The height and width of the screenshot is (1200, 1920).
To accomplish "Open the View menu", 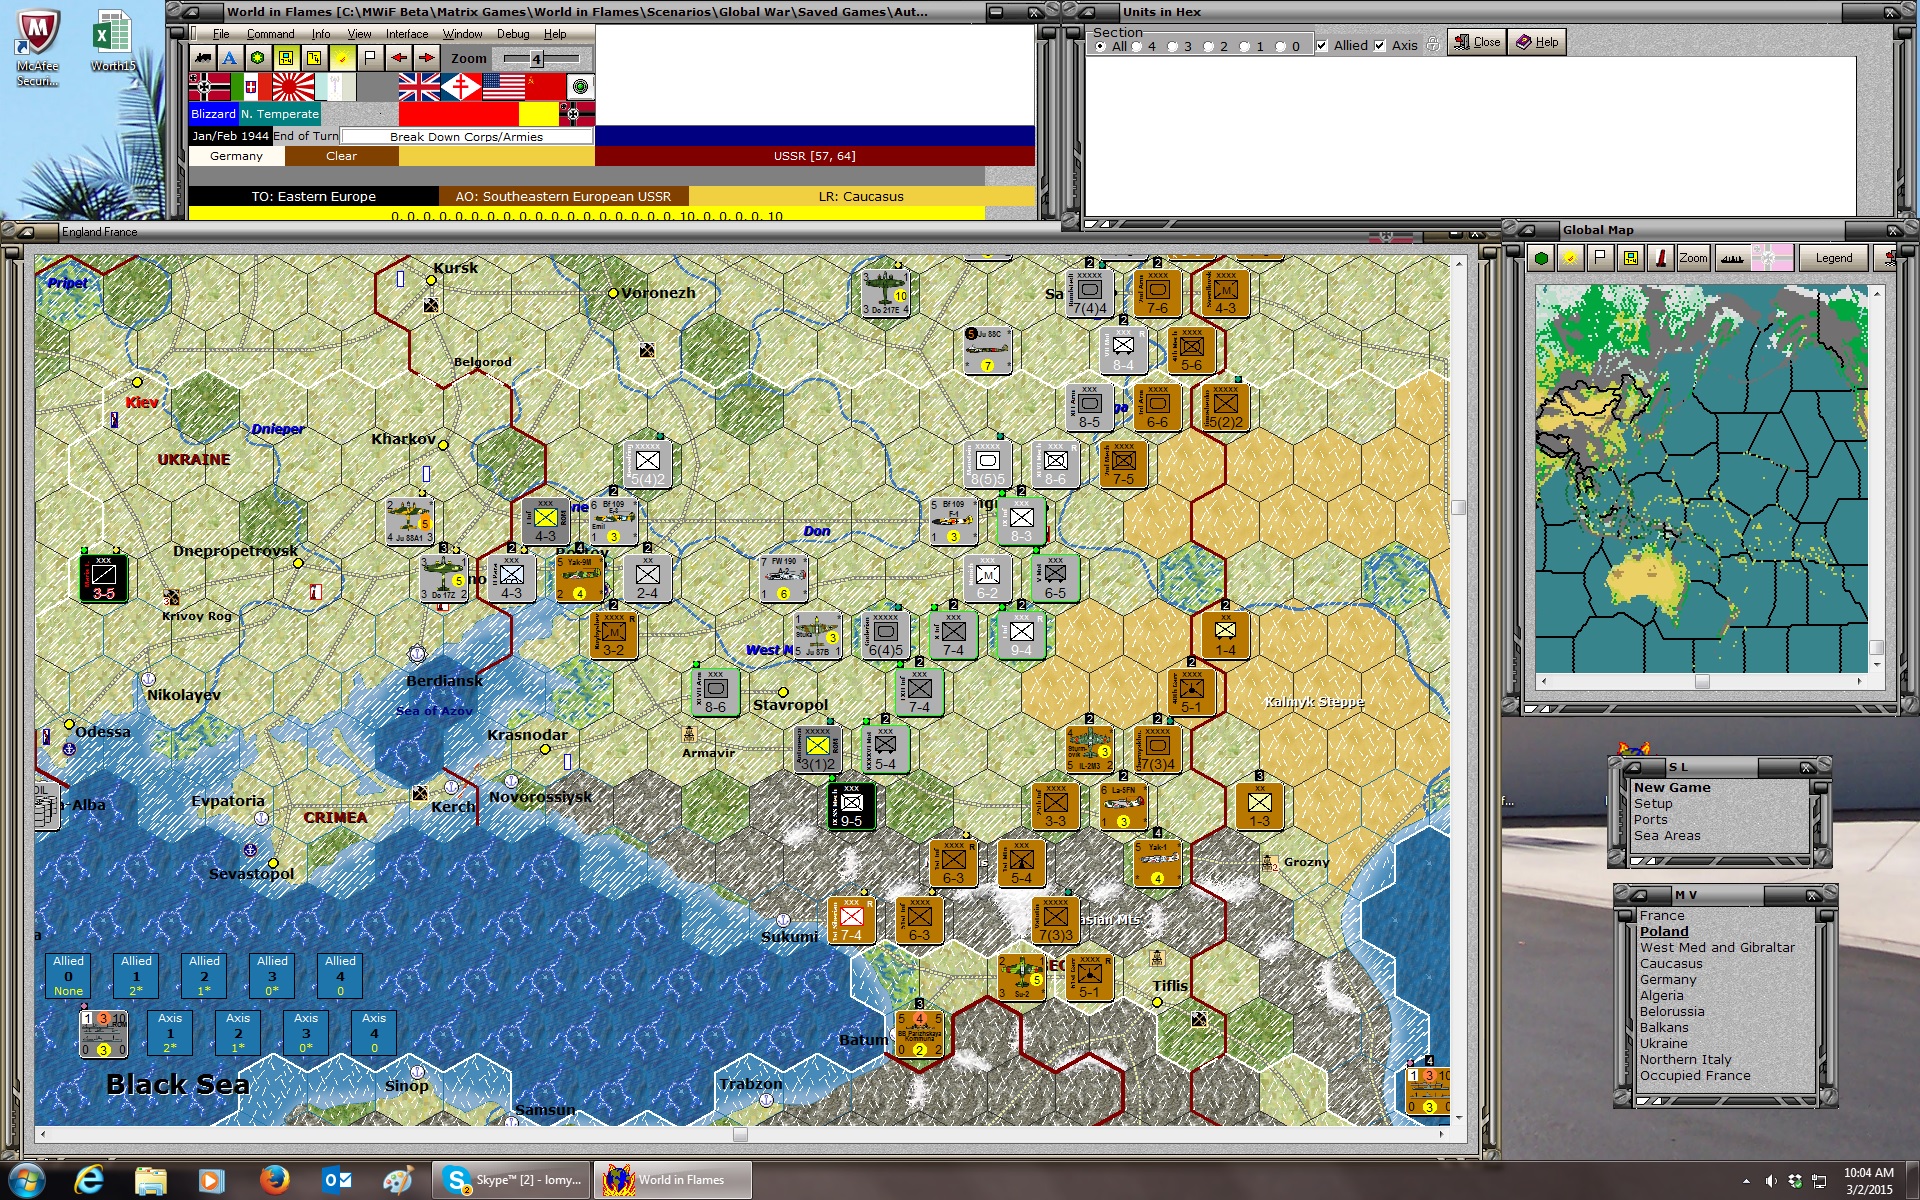I will [359, 34].
